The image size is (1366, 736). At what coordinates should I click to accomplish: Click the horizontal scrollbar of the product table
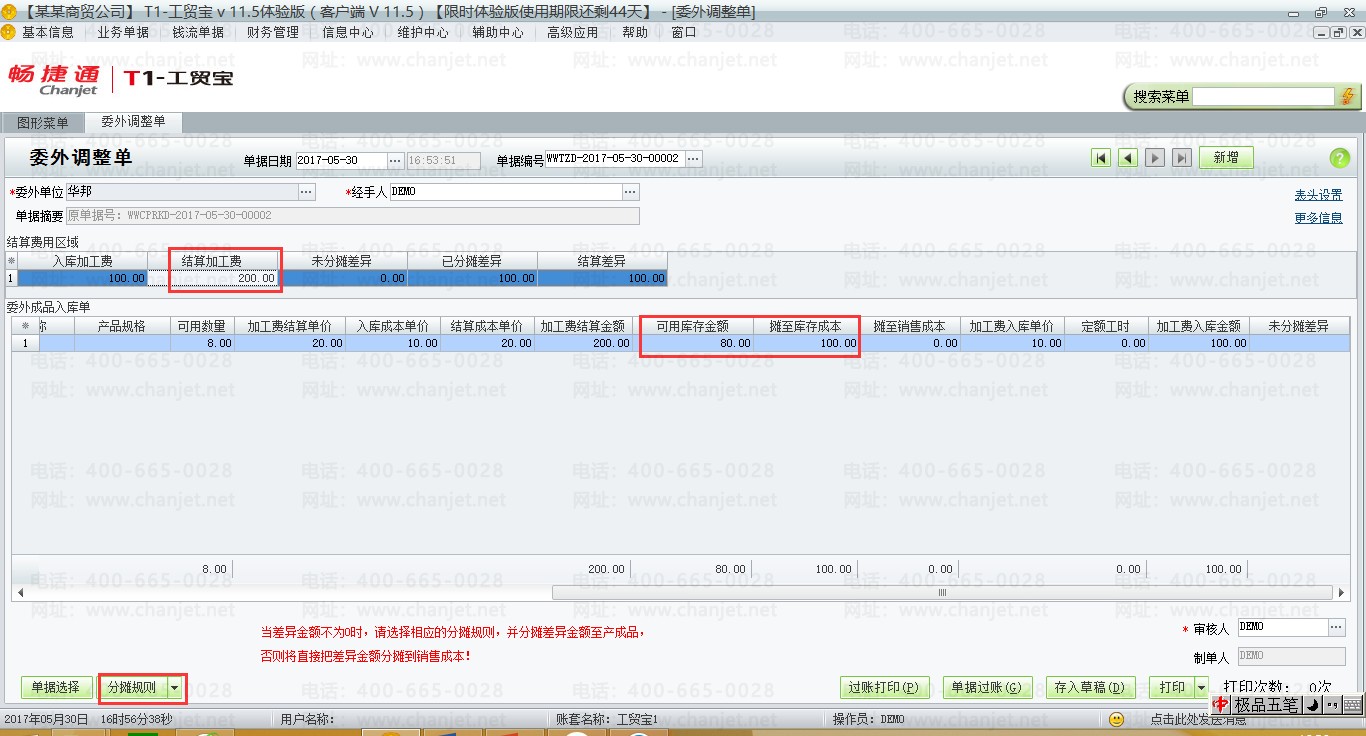[x=940, y=592]
